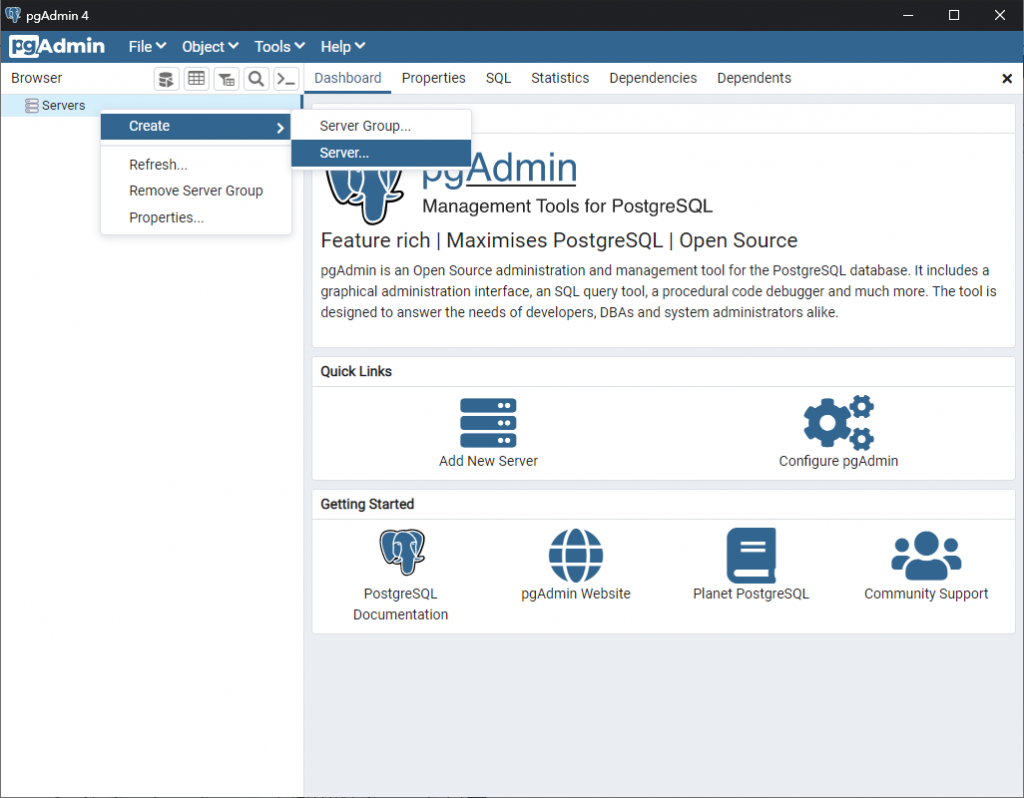Click the Configure pgAdmin link text
This screenshot has height=798, width=1024.
click(839, 461)
